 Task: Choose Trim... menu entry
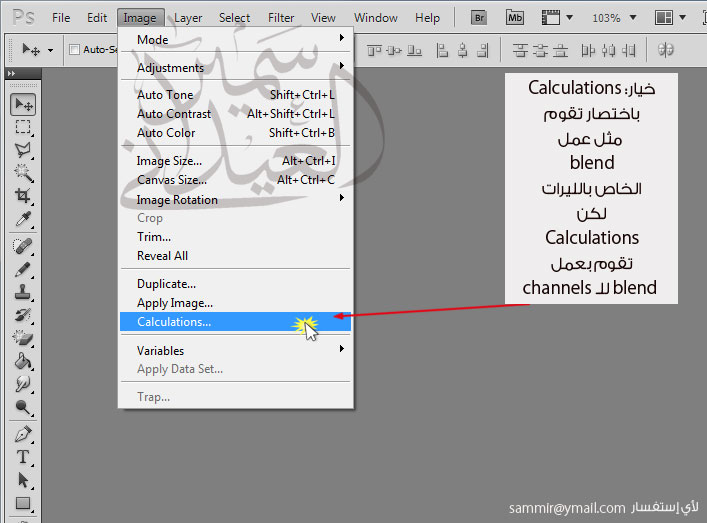[x=235, y=237]
